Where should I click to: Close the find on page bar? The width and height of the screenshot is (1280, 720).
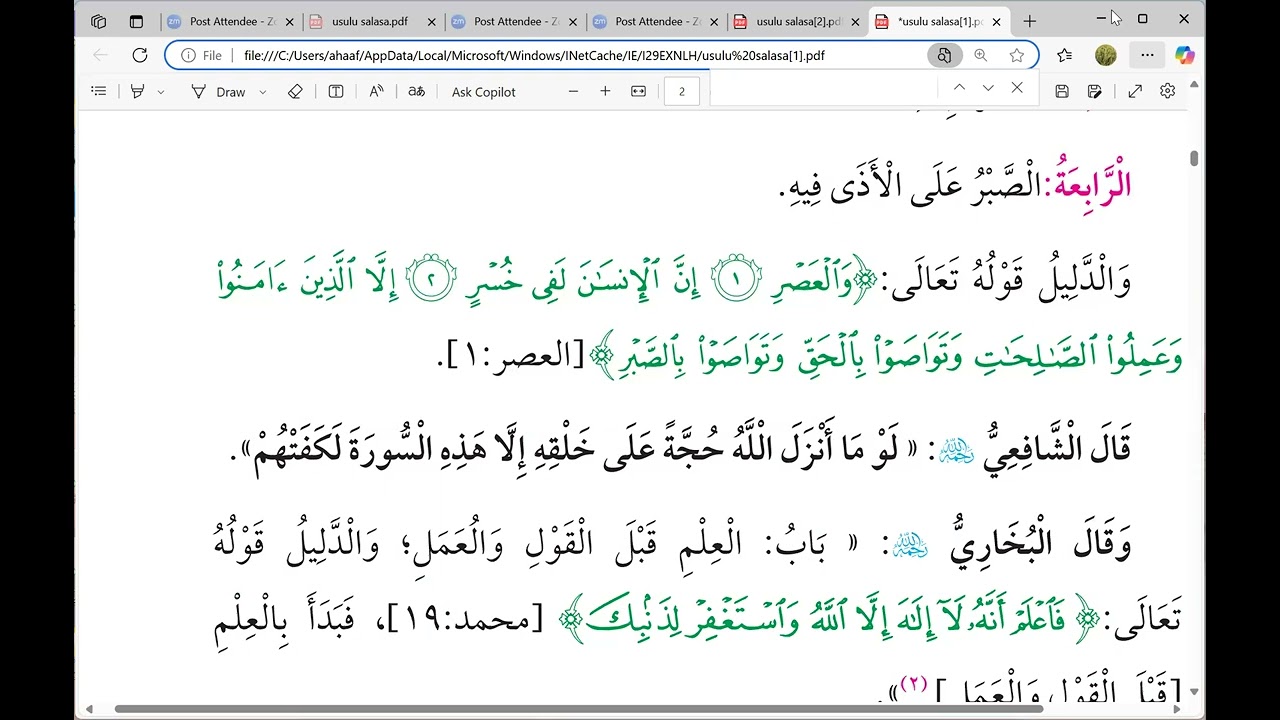1017,88
